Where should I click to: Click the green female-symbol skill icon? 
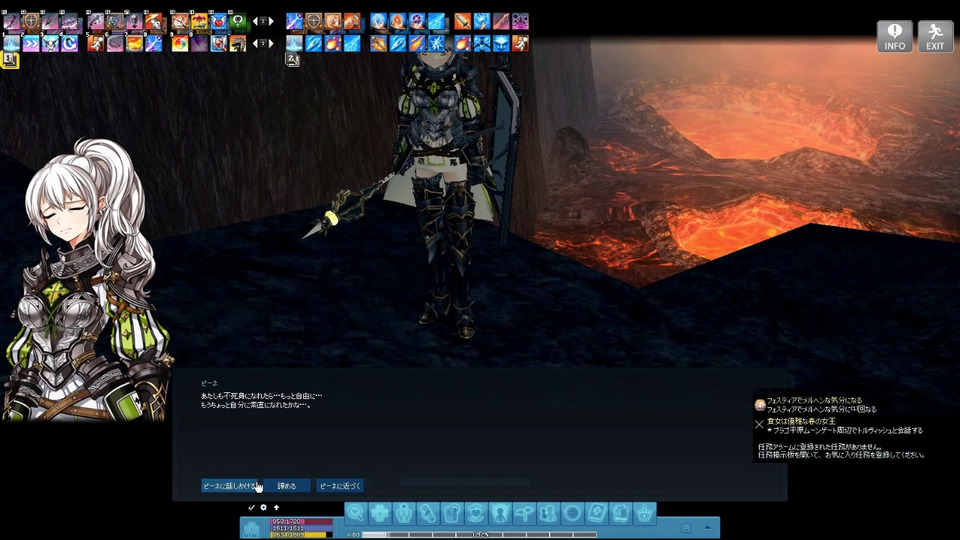coord(238,21)
